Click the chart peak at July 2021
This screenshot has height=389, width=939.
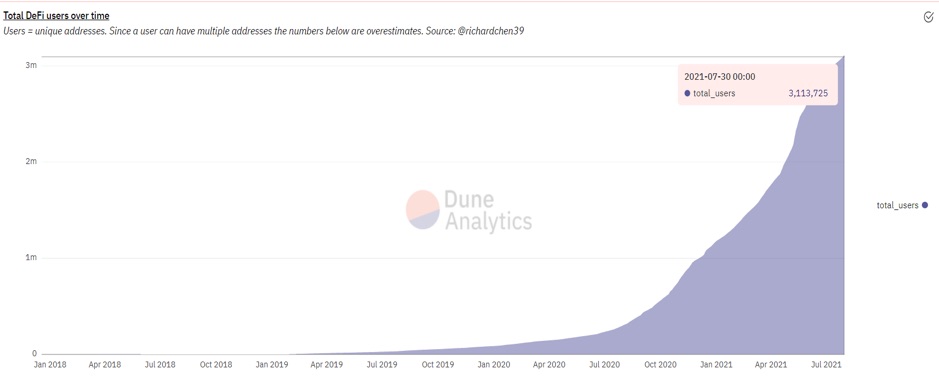coord(844,56)
